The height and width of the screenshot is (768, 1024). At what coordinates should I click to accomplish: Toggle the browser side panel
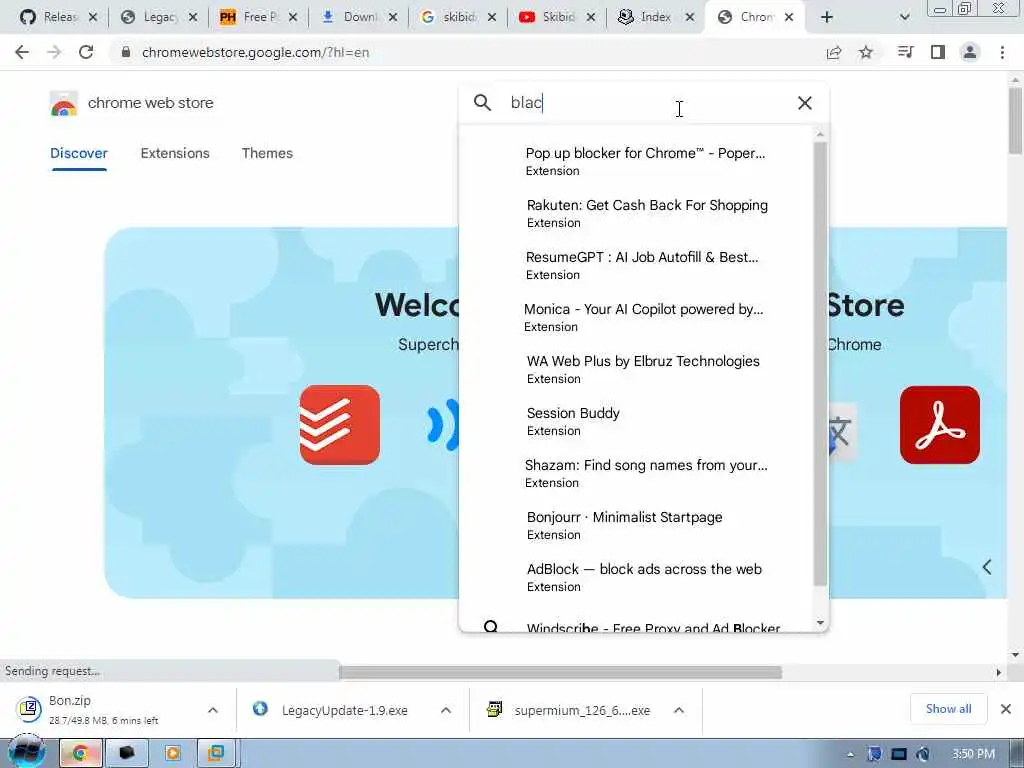tap(938, 52)
